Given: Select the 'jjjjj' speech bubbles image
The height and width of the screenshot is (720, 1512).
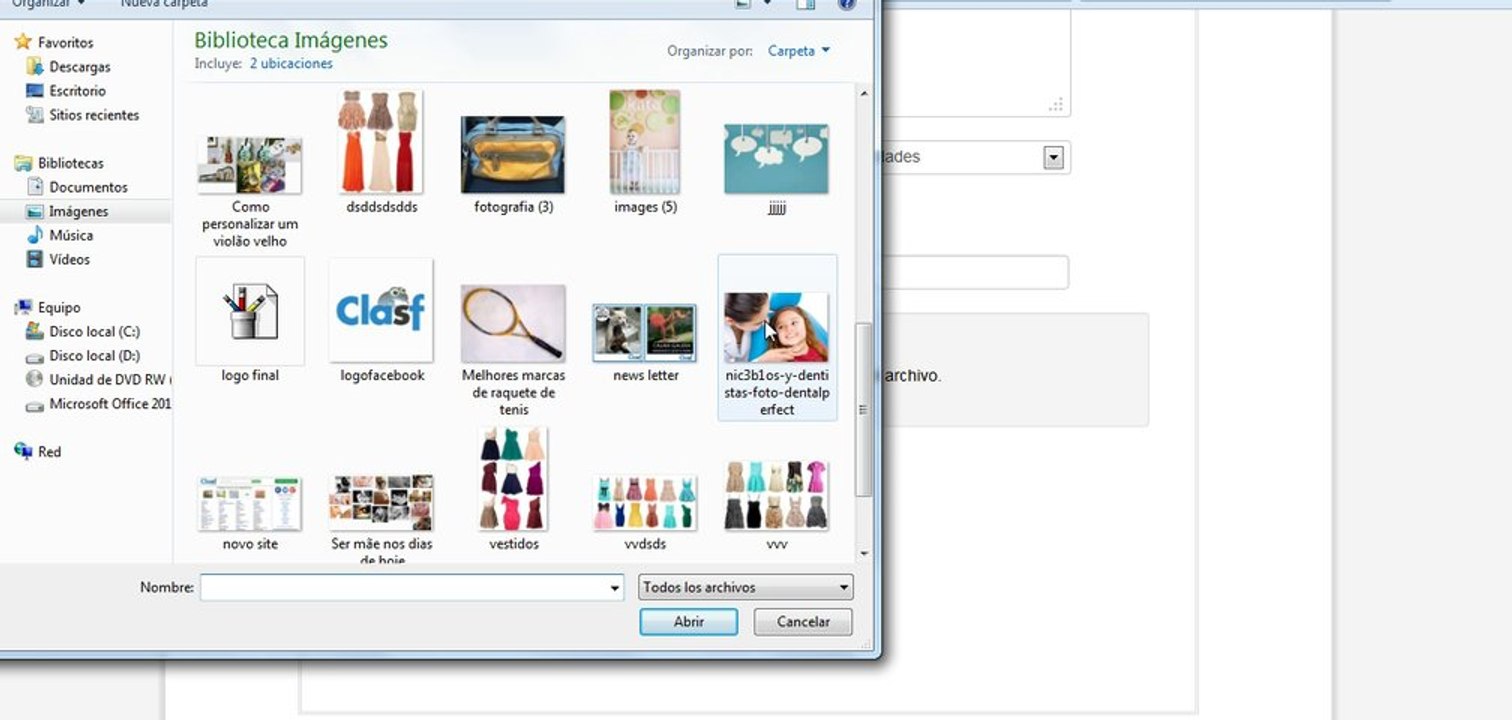Looking at the screenshot, I should (x=777, y=168).
